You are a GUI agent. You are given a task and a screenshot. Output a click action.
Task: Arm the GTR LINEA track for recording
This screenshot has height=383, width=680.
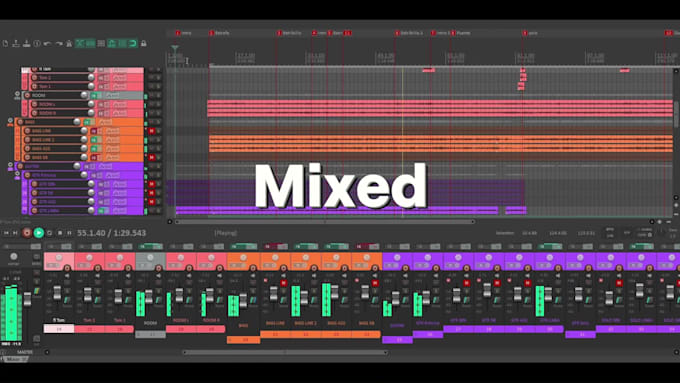34,210
